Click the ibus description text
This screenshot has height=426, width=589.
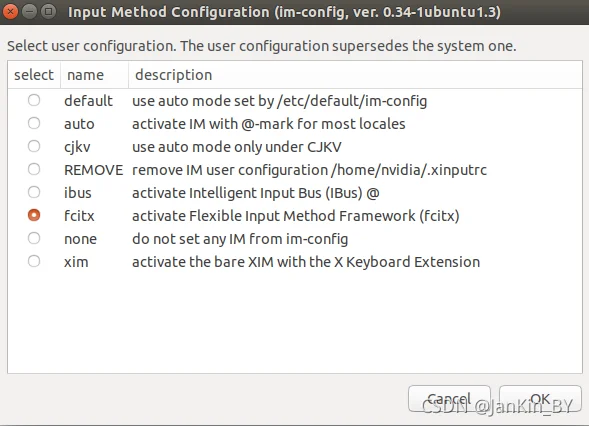(x=256, y=193)
